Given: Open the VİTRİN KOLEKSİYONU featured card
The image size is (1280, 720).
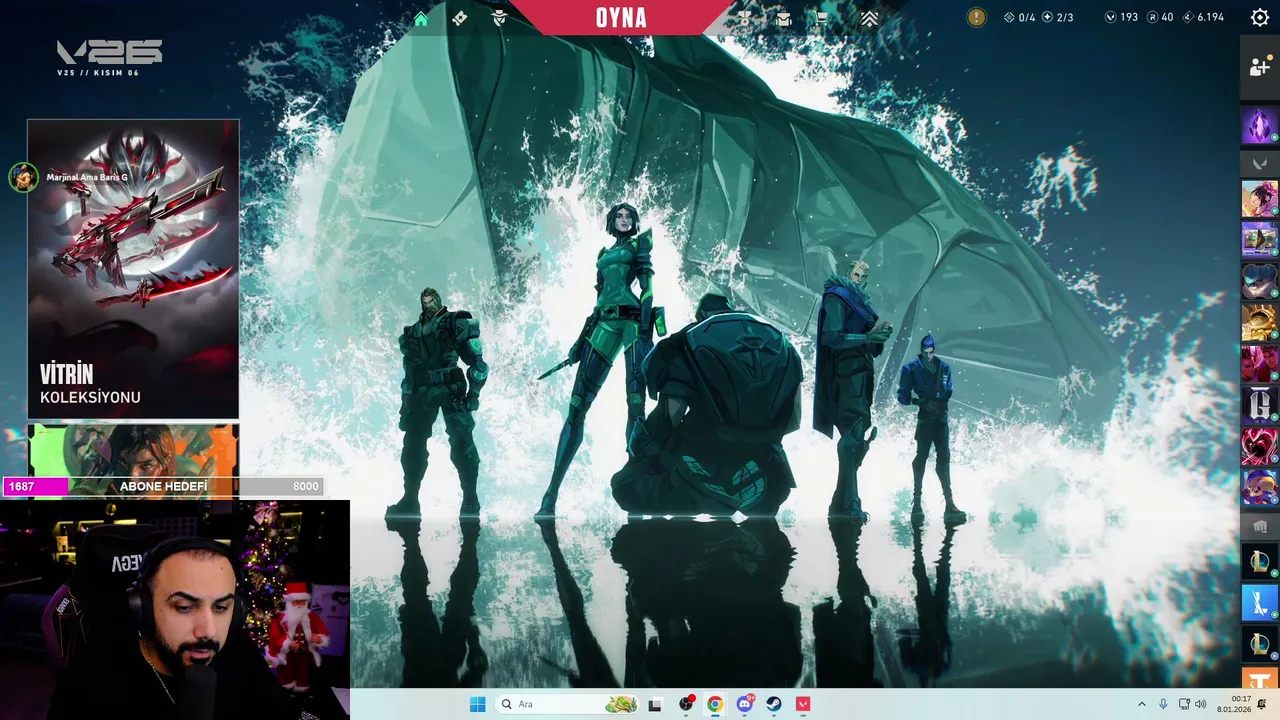Looking at the screenshot, I should tap(133, 269).
